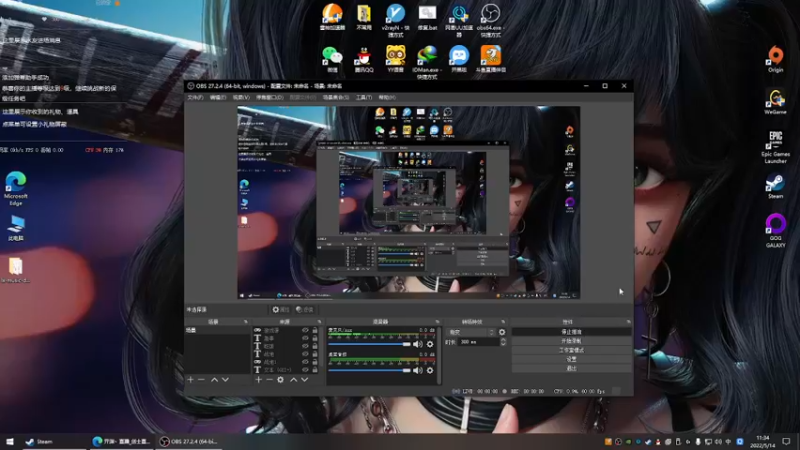Open the 视图(V) menu
The height and width of the screenshot is (450, 800).
[241, 97]
